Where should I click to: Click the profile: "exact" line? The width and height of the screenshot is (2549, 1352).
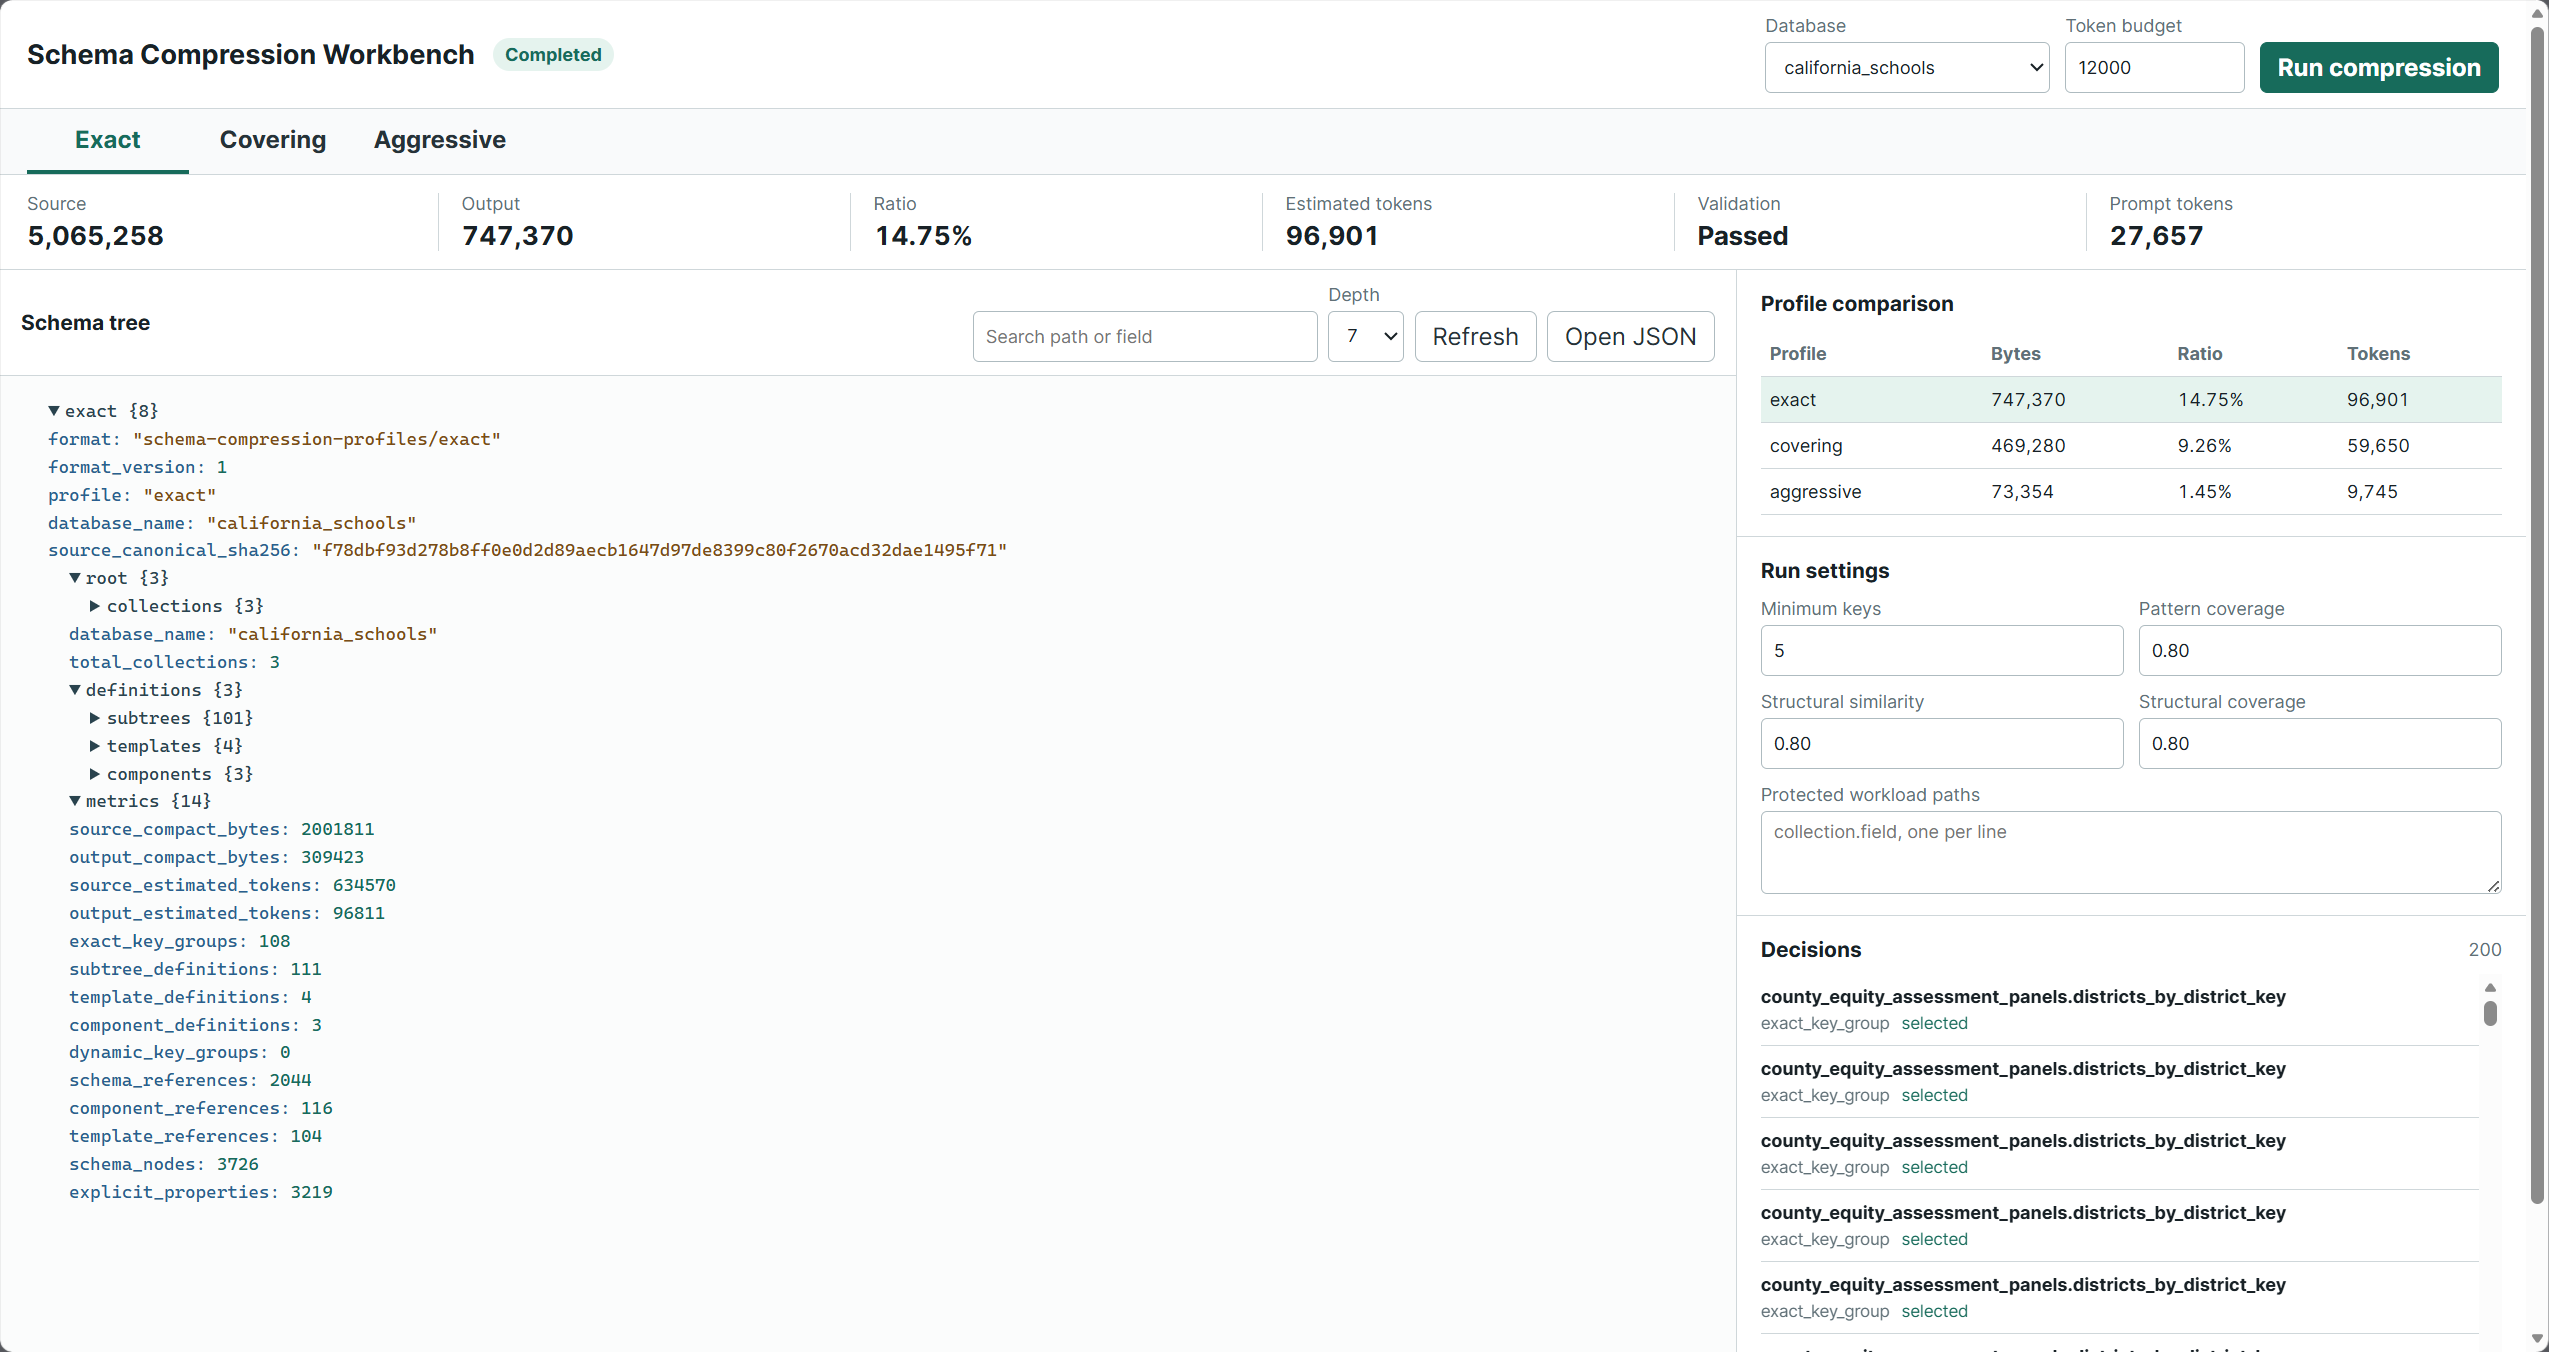[132, 495]
